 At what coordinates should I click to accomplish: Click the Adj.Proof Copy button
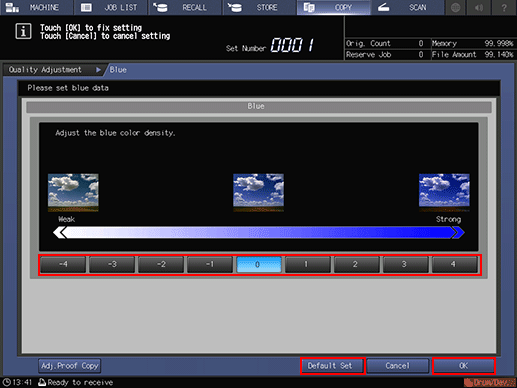click(69, 366)
